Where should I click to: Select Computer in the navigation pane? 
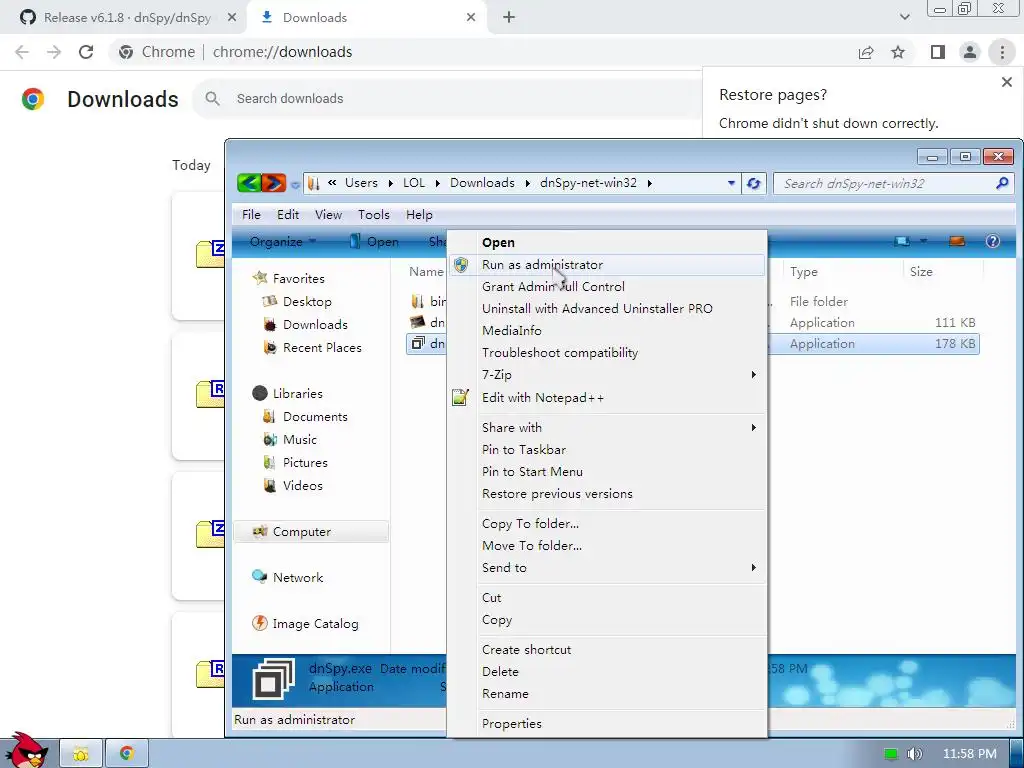[x=311, y=532]
